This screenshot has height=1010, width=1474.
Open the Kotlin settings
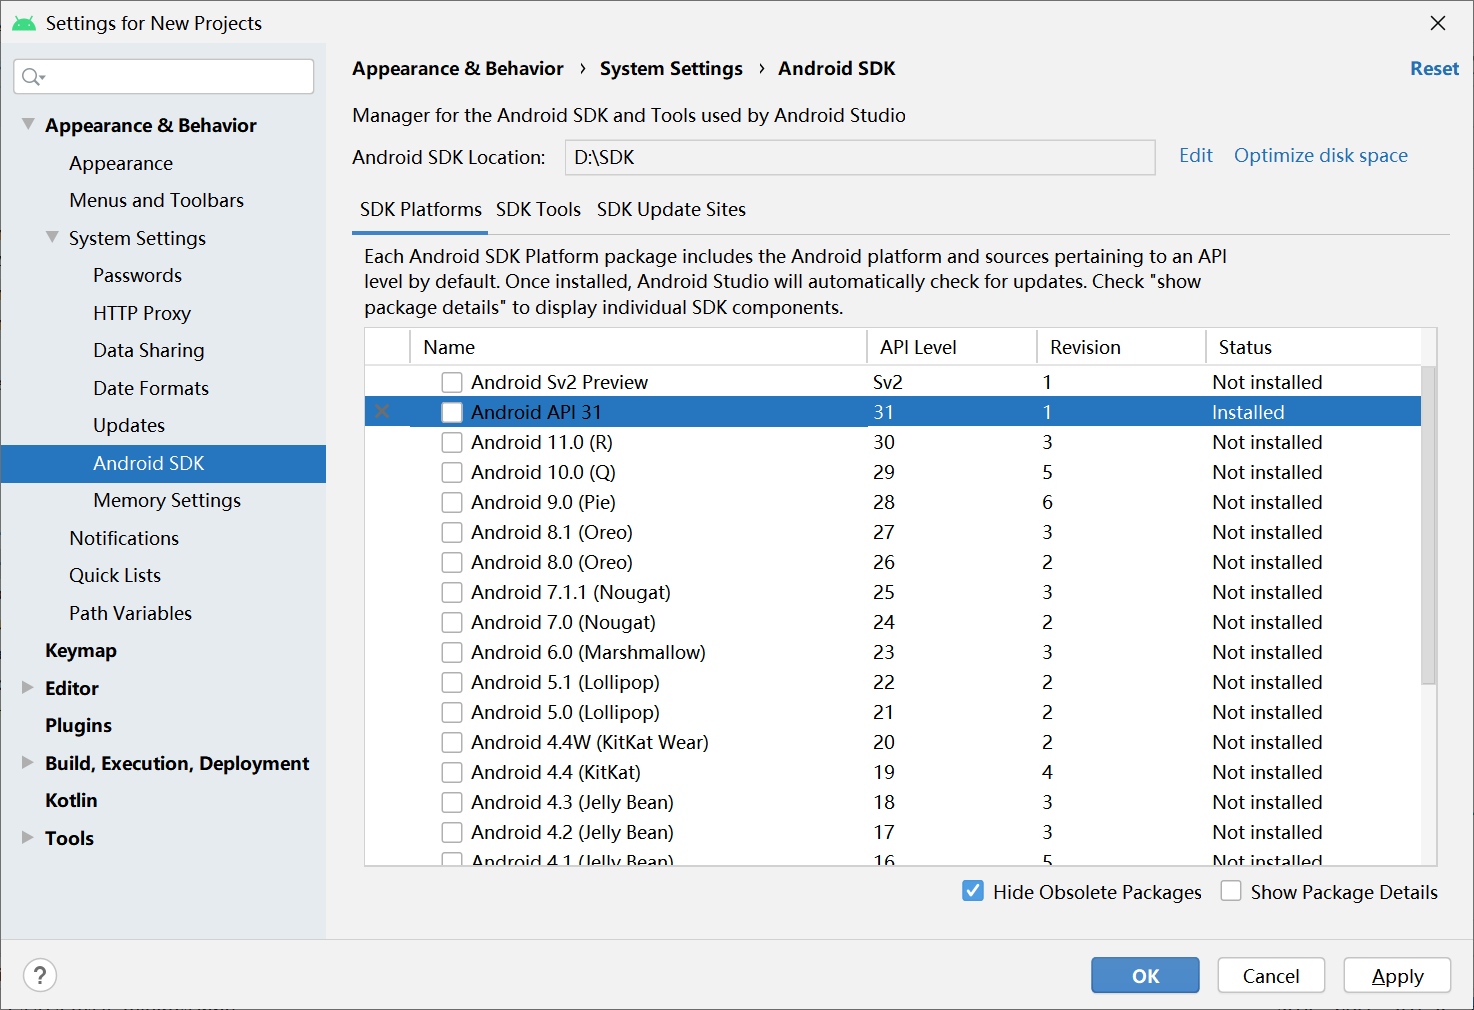click(71, 800)
